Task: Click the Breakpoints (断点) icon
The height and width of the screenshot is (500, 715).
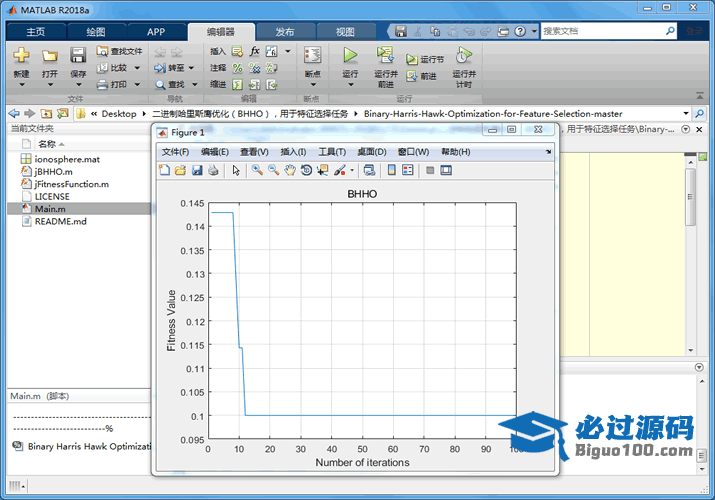Action: click(x=312, y=56)
